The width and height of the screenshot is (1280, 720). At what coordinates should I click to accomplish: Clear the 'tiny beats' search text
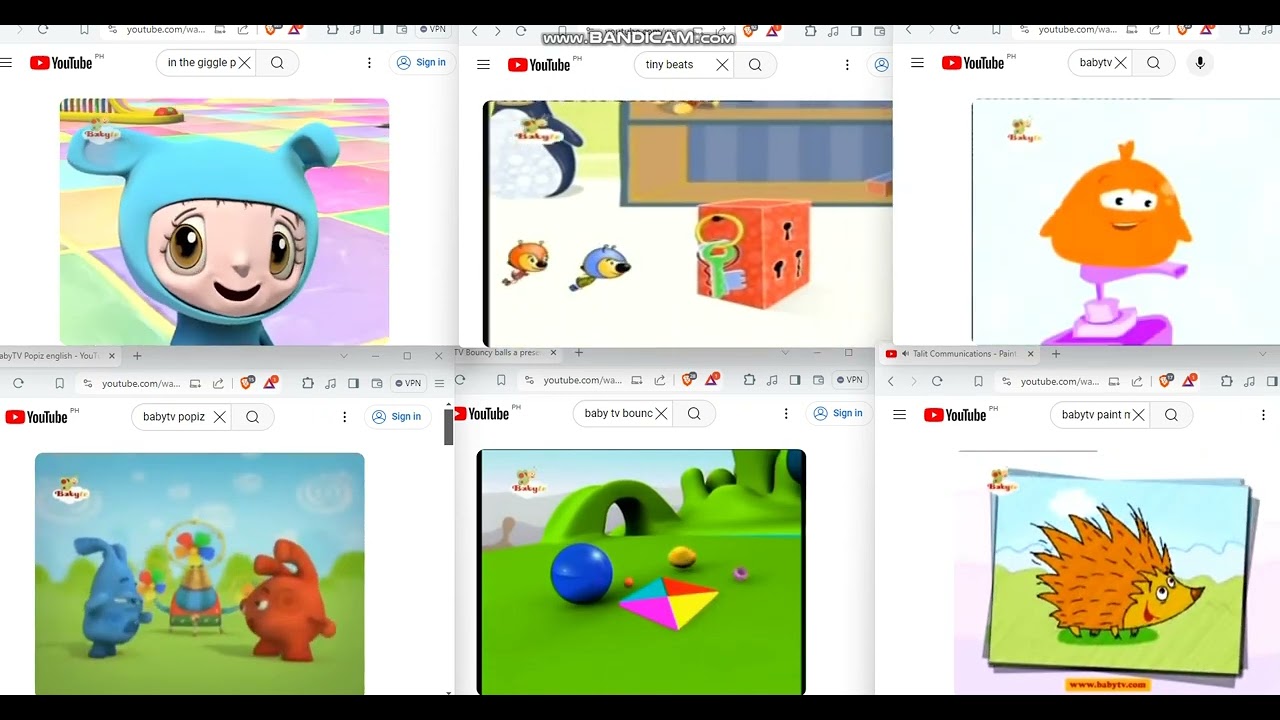(722, 65)
